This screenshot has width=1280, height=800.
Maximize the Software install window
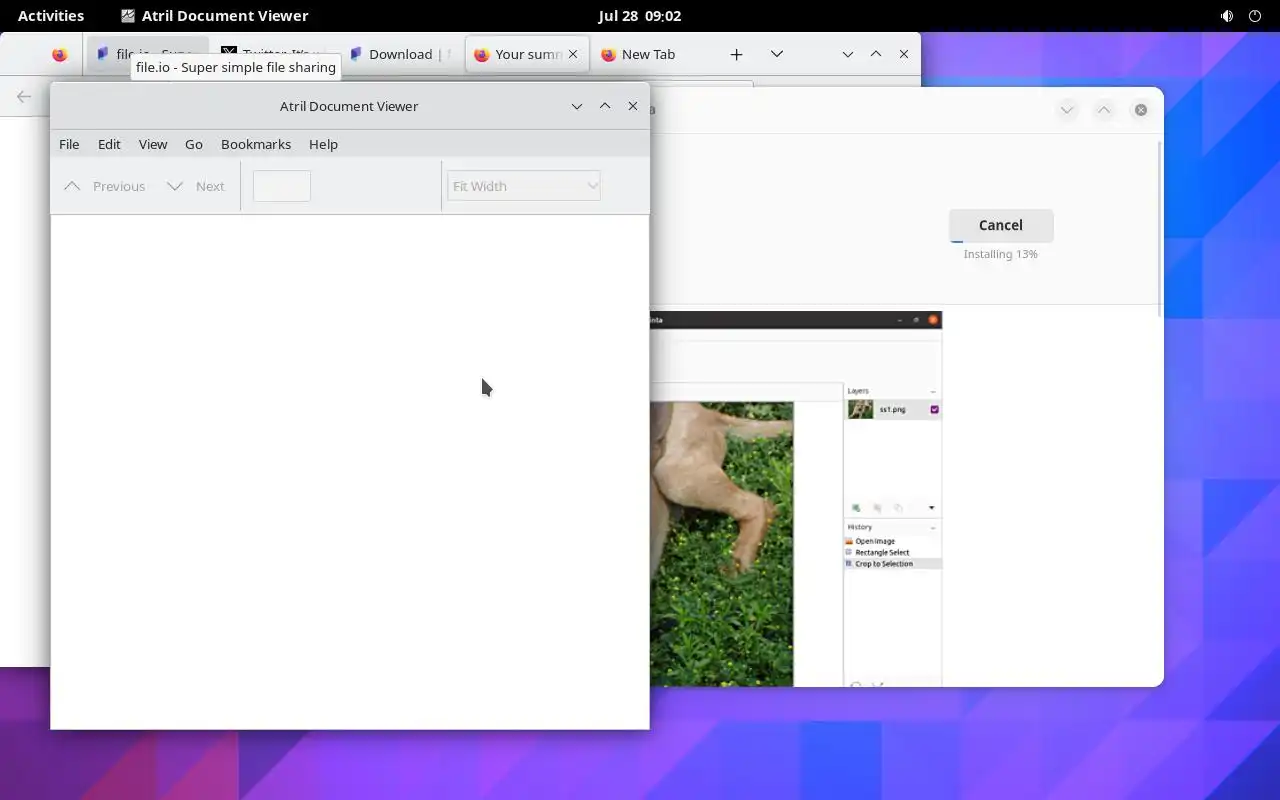tap(1104, 110)
